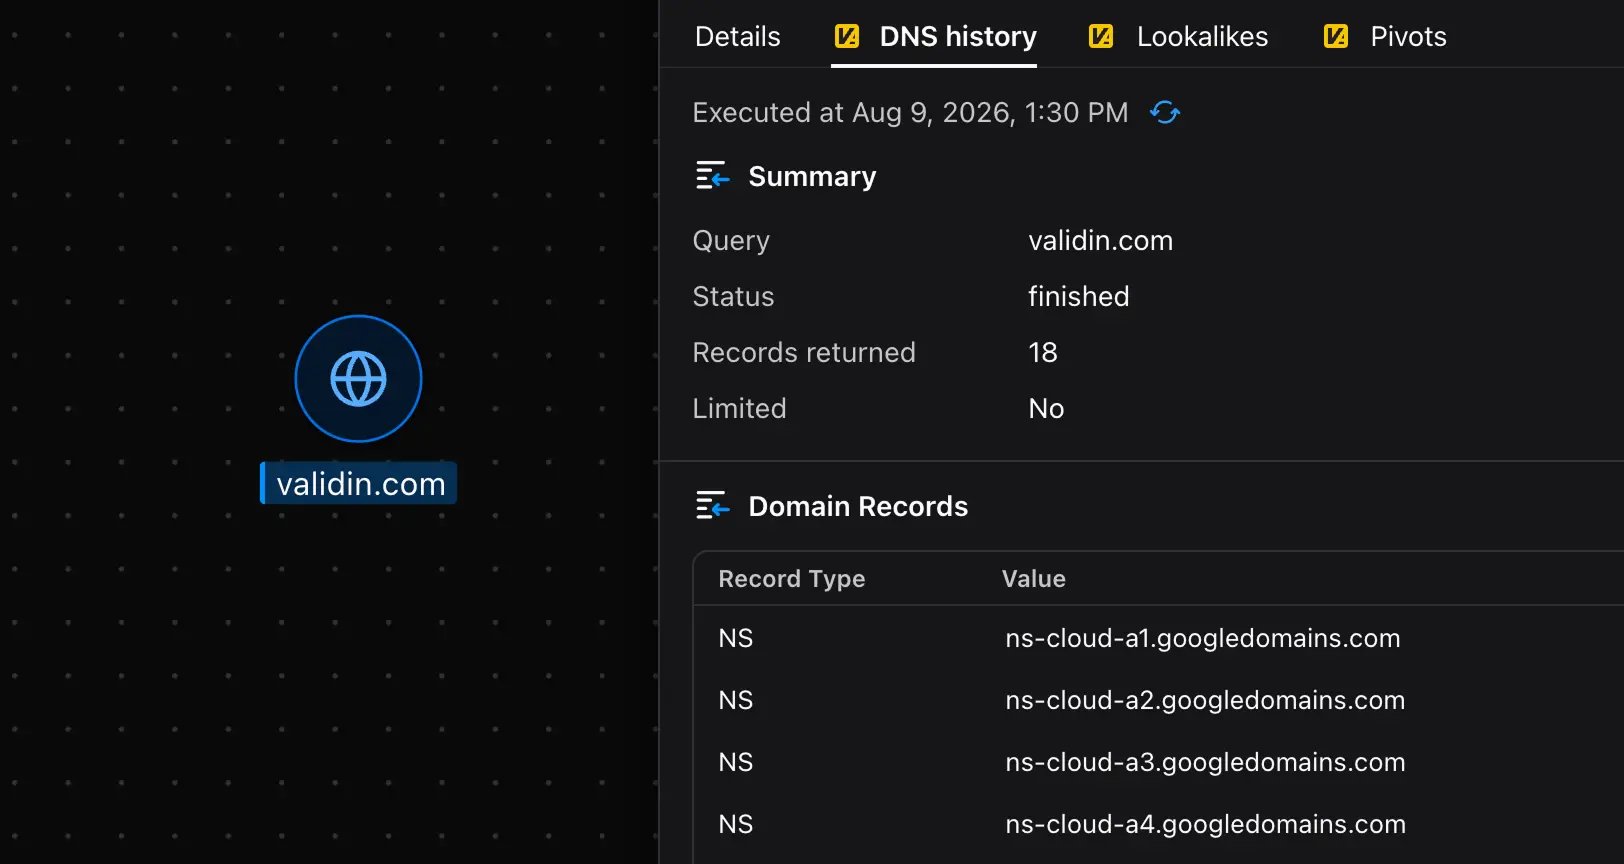Select ns-cloud-a4.googledomains.com value
This screenshot has width=1624, height=864.
[x=1205, y=824]
